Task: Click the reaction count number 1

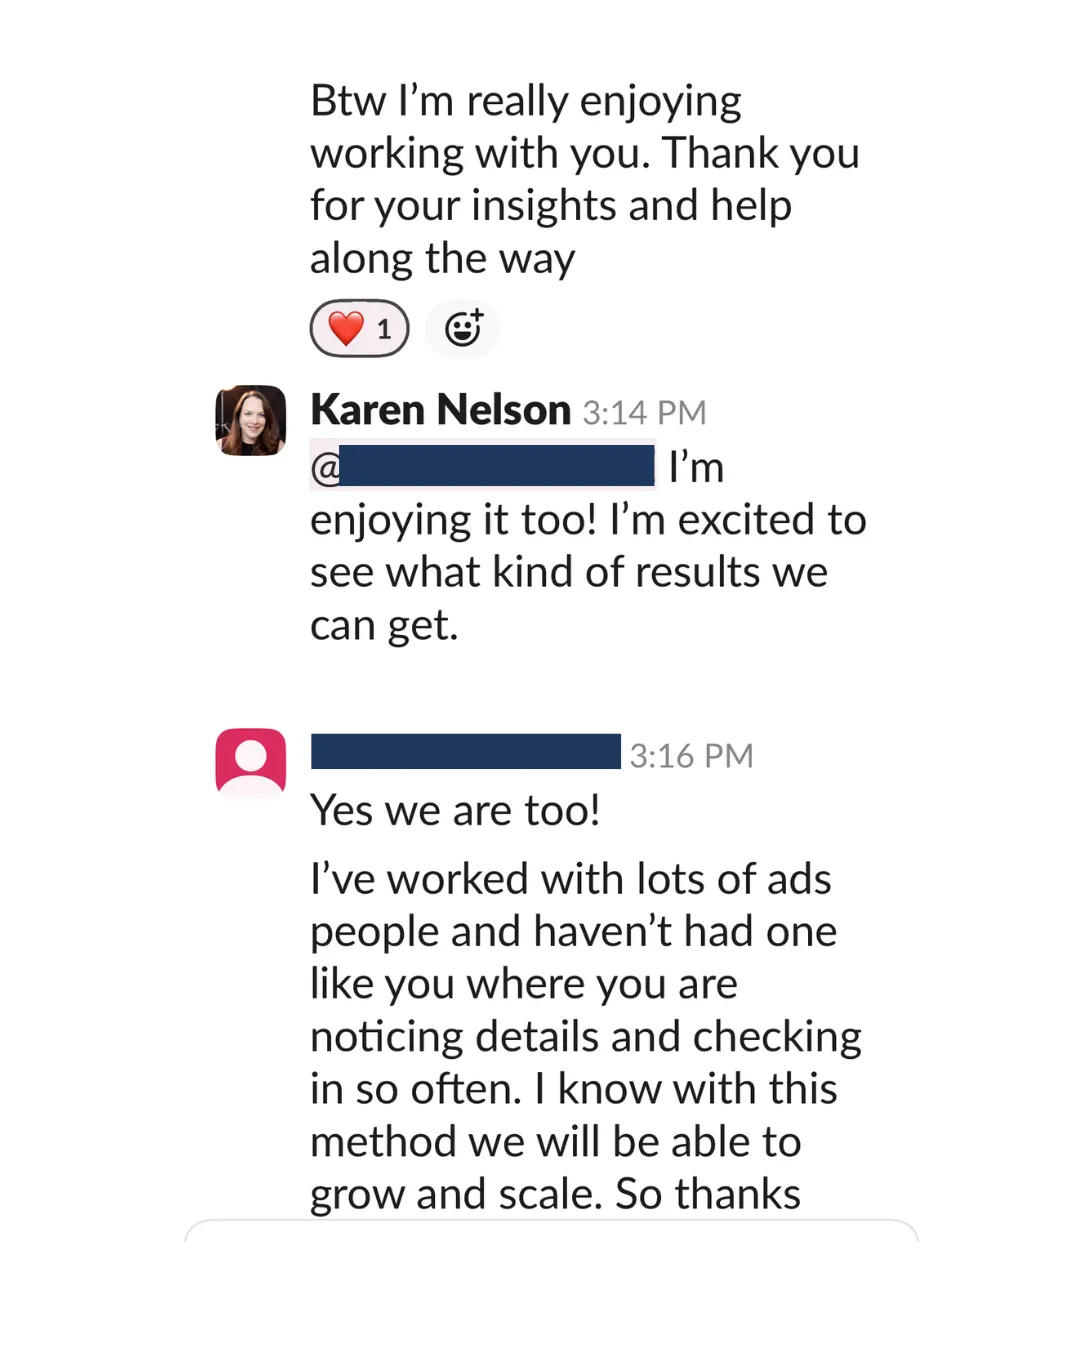Action: [x=382, y=328]
